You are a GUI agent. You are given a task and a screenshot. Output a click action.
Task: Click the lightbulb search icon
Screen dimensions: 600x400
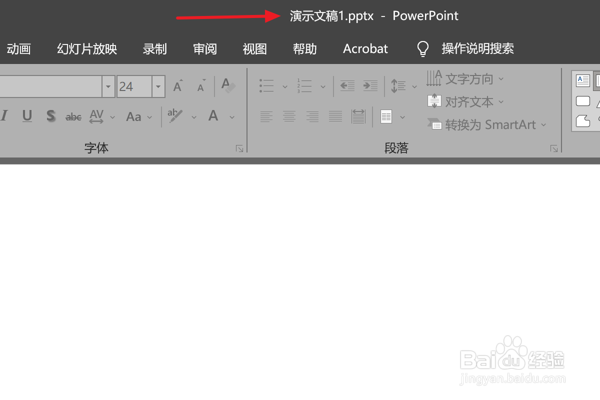(x=423, y=49)
